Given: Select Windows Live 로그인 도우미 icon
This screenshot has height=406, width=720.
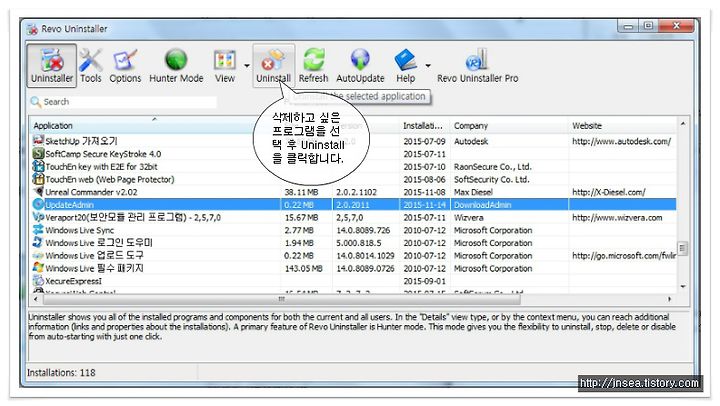Looking at the screenshot, I should 38,242.
